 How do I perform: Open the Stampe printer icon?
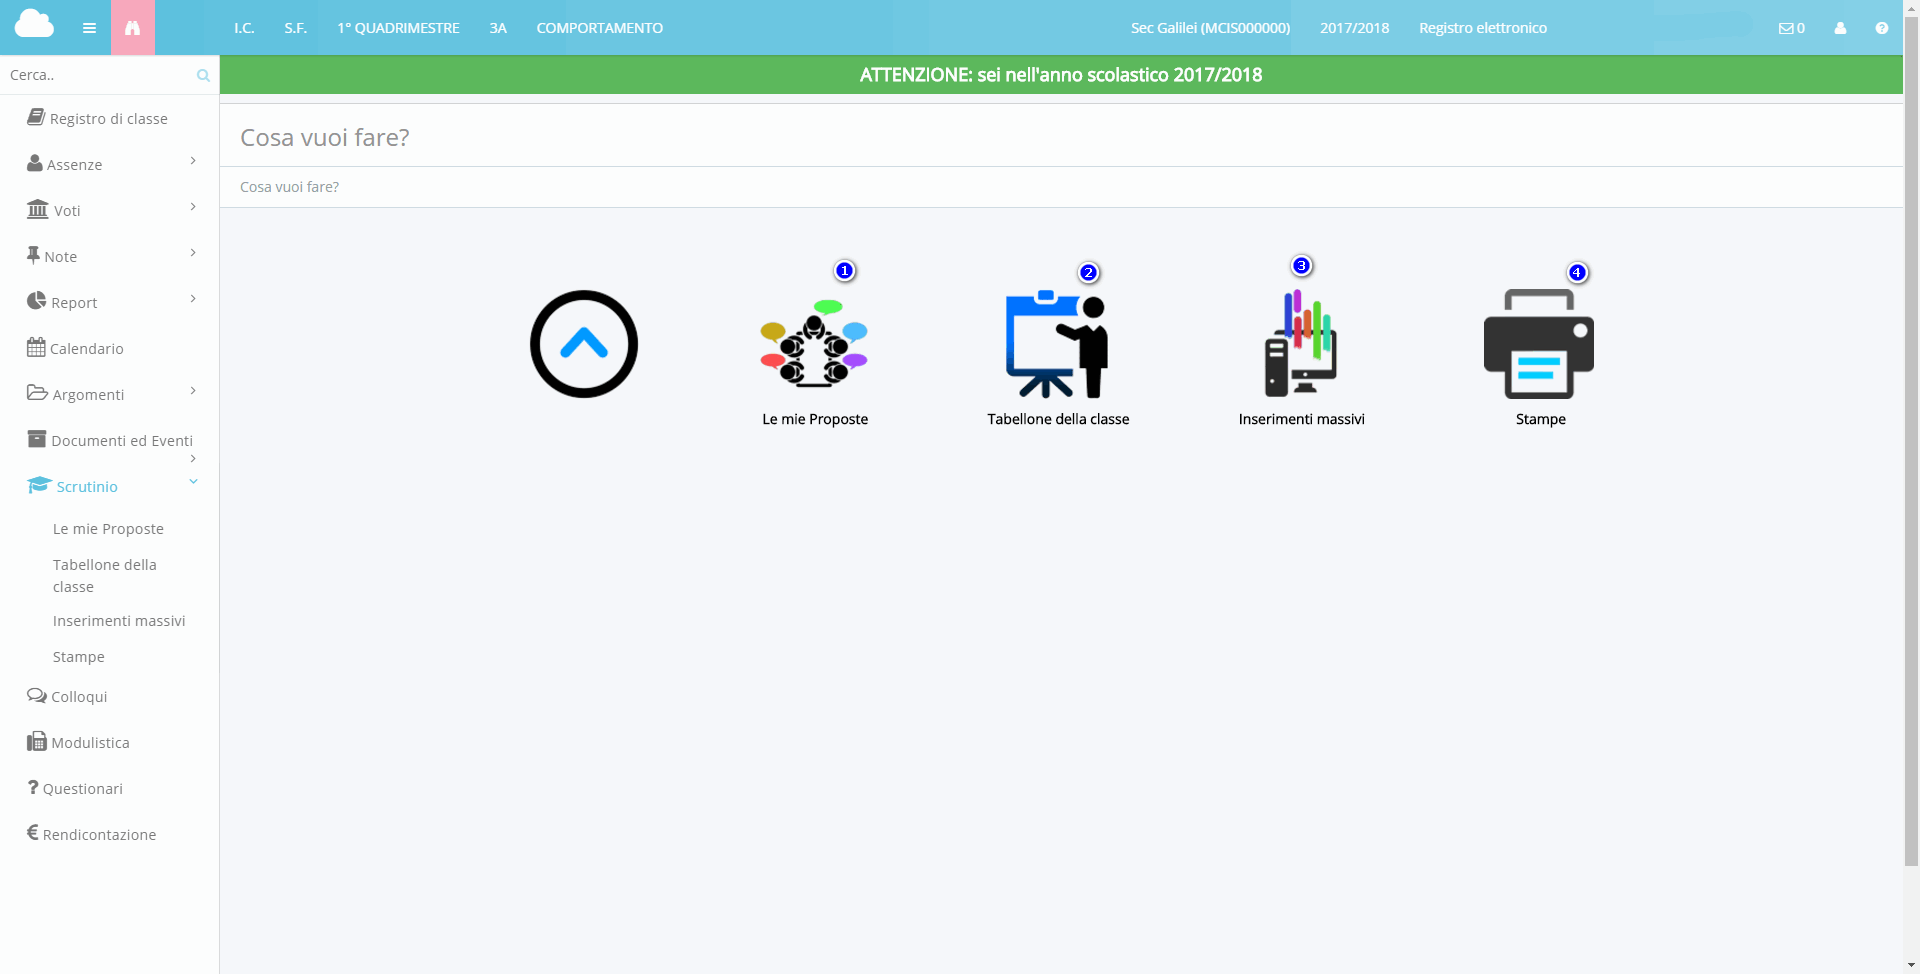pyautogui.click(x=1539, y=344)
